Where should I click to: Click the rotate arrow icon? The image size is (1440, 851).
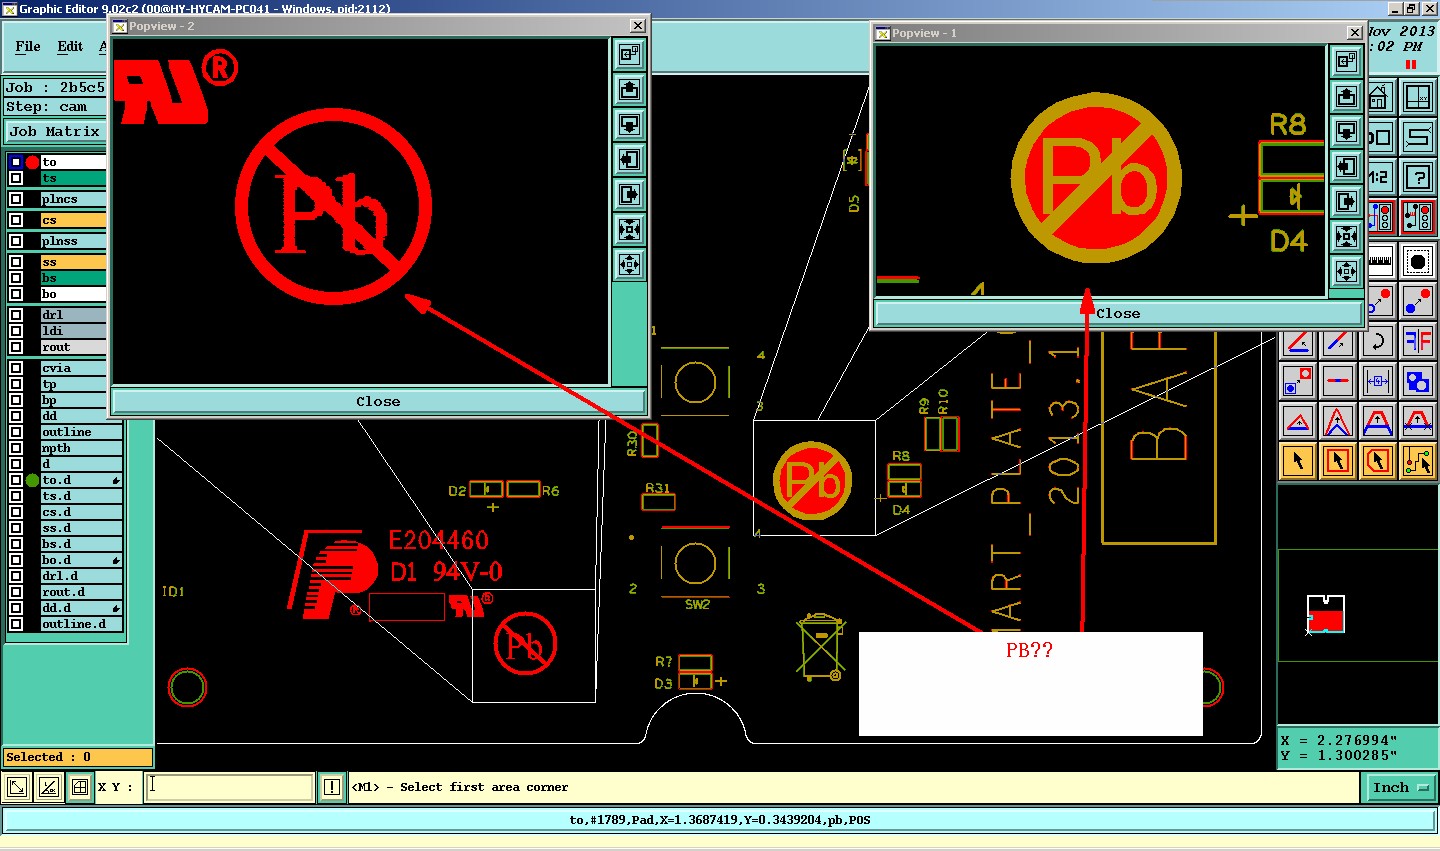click(1378, 341)
